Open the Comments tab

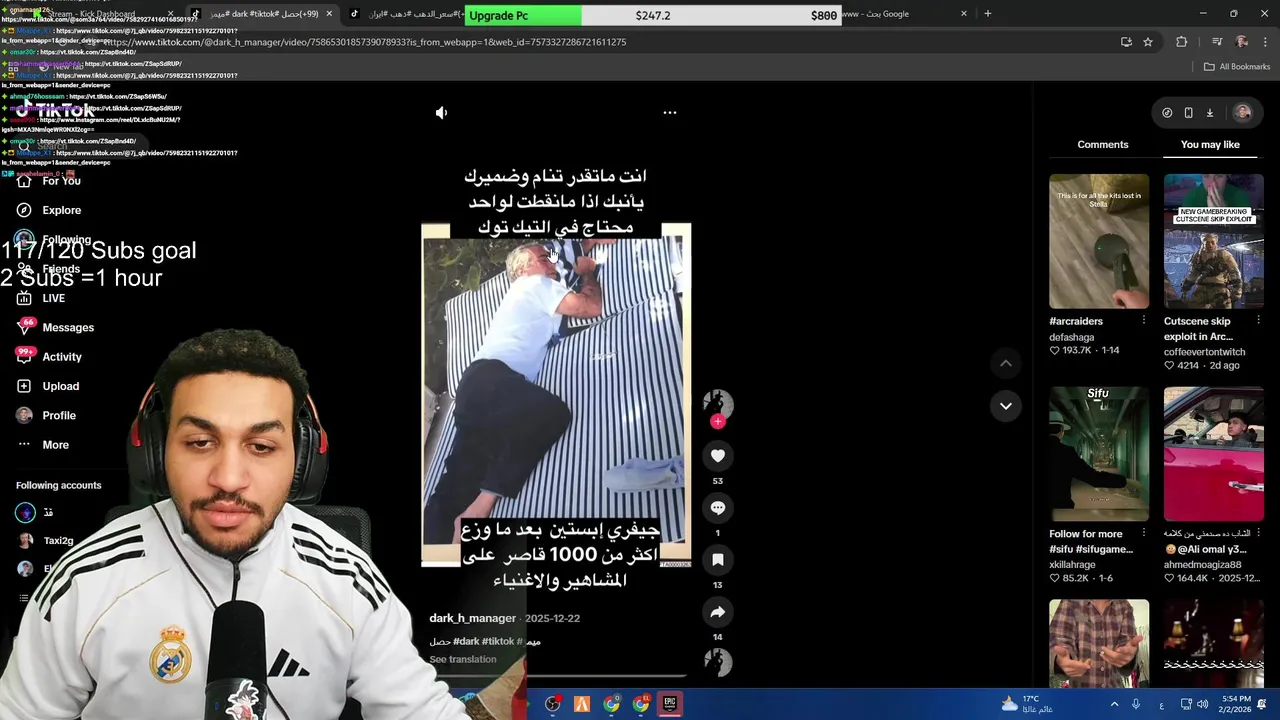pos(1103,144)
